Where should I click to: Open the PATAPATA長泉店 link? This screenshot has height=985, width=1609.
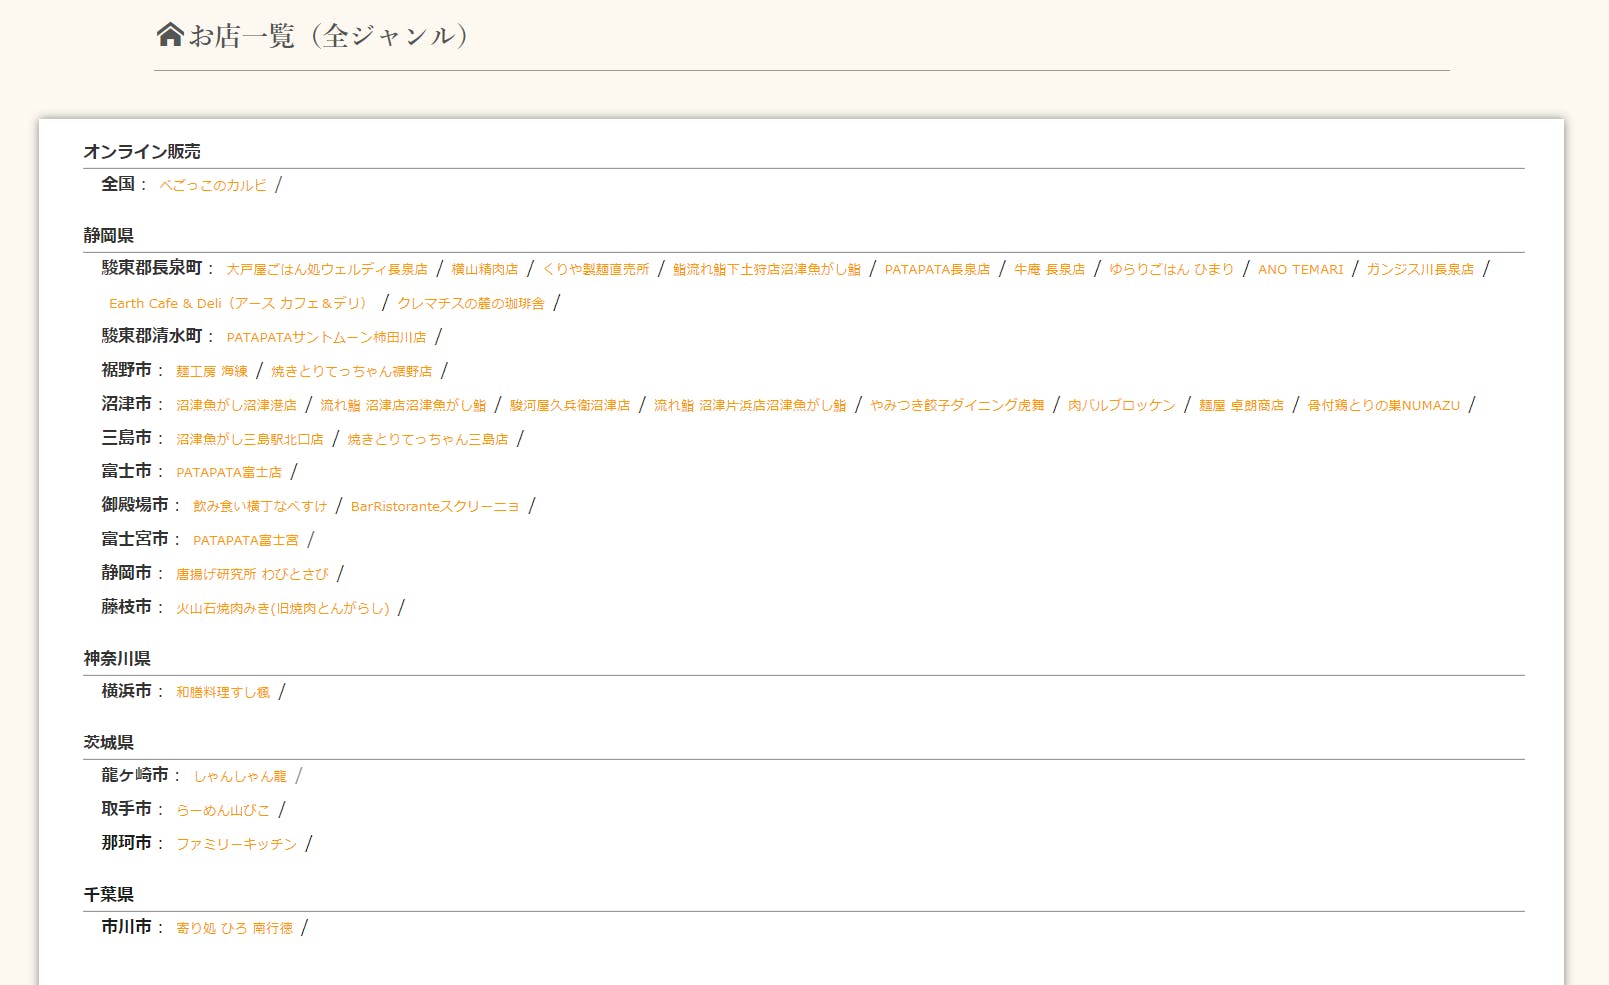point(937,269)
